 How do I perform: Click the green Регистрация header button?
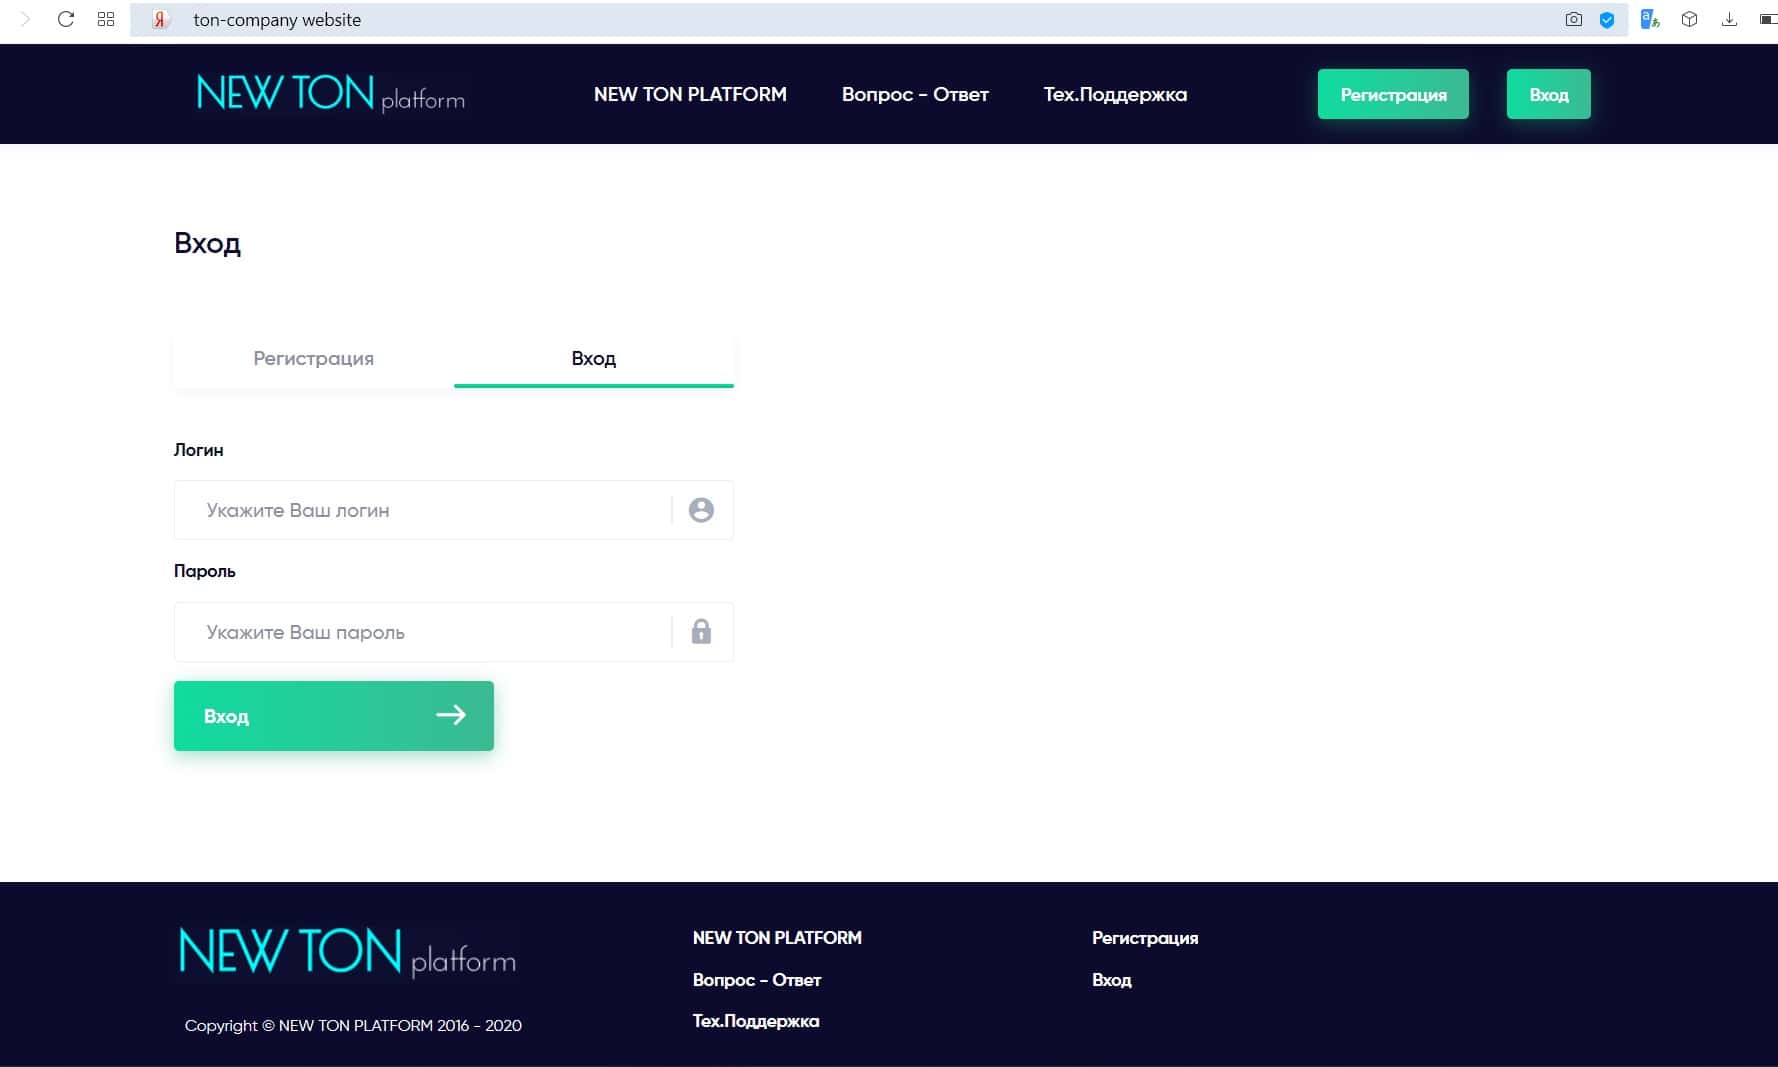pos(1393,94)
